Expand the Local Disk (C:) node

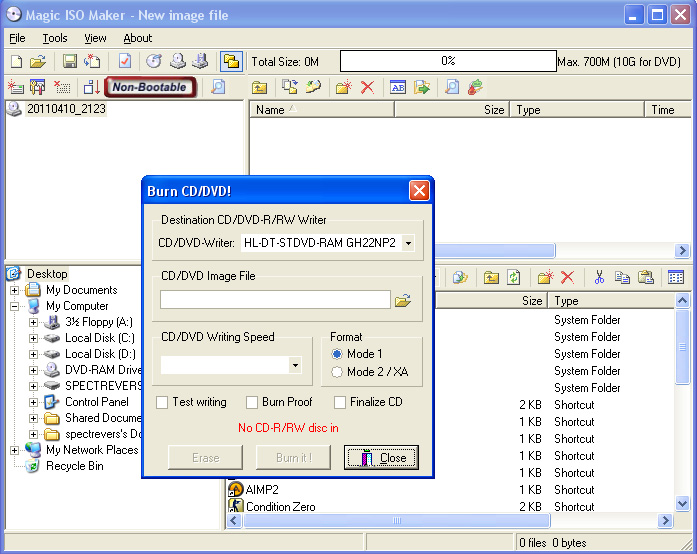[33, 338]
